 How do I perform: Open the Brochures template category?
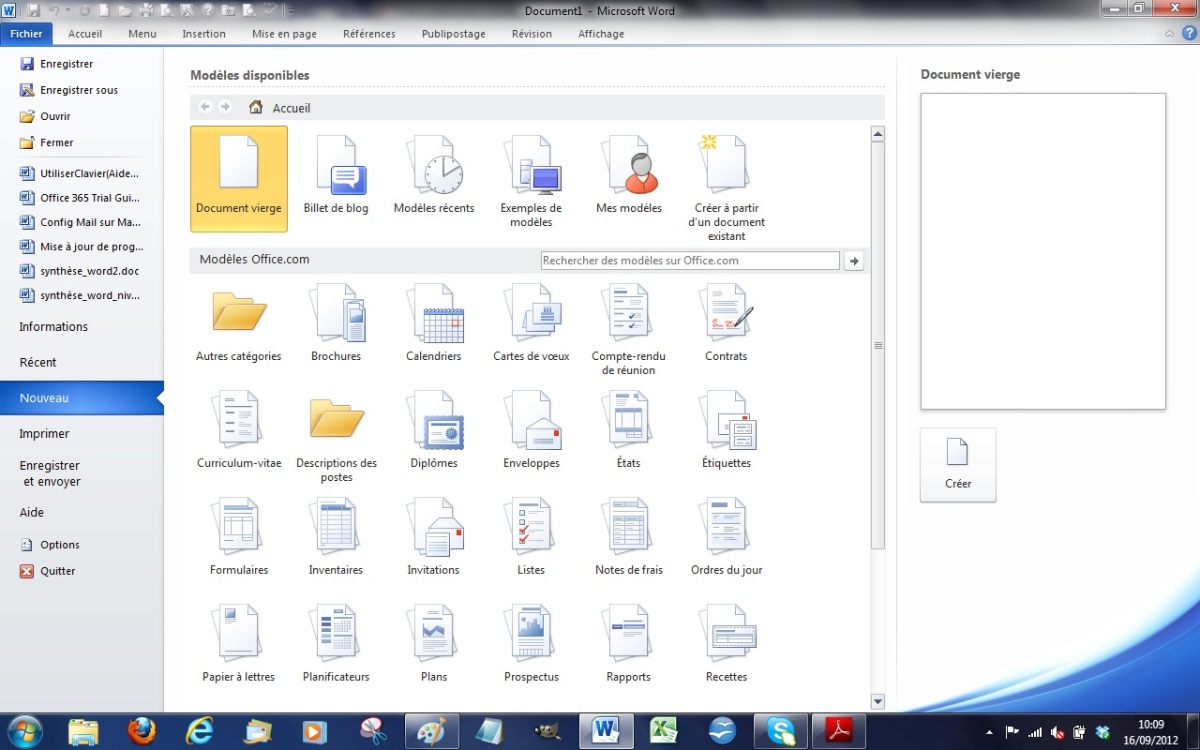(336, 323)
